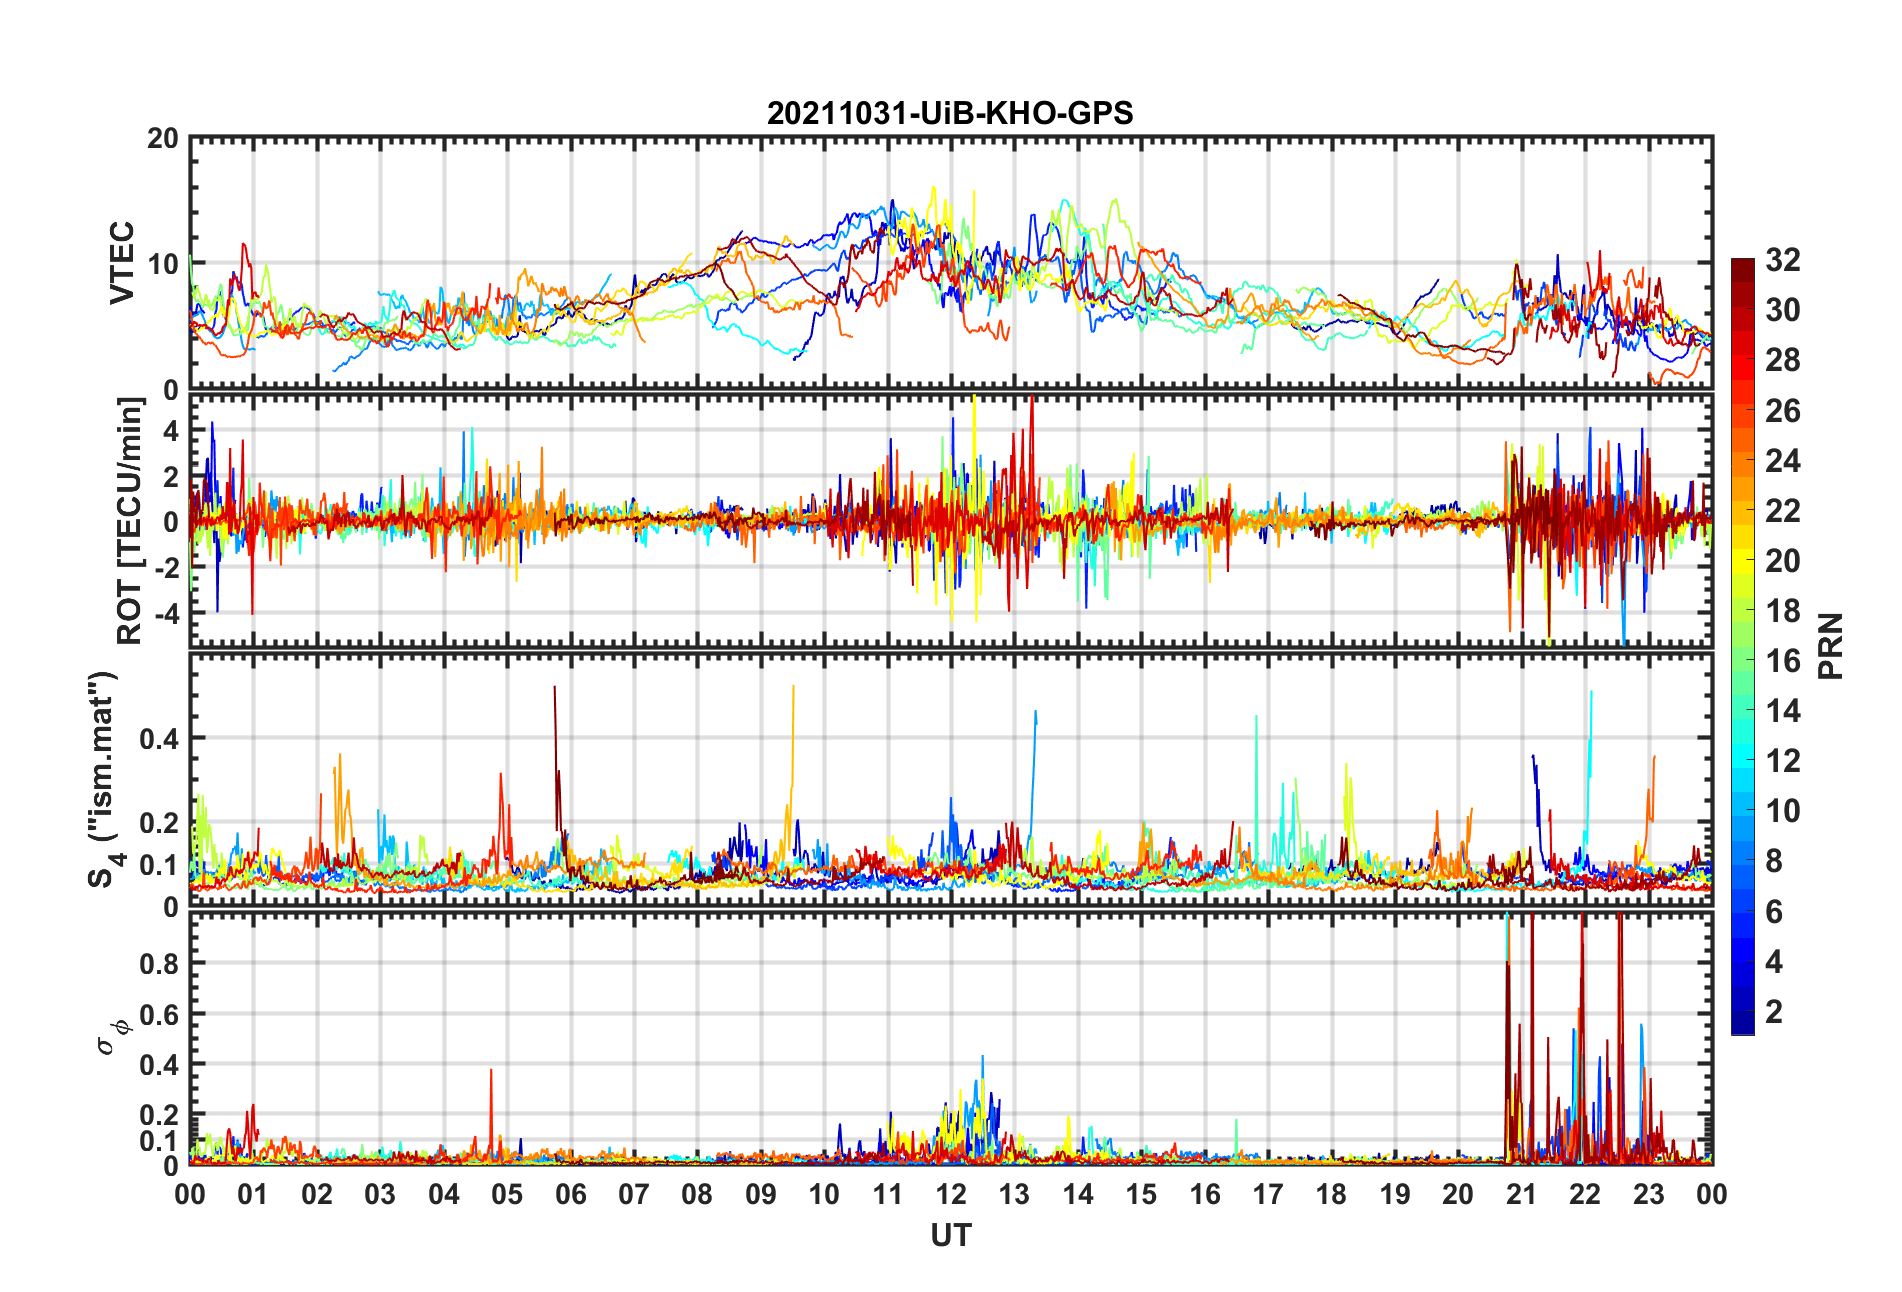Click colorbar tick label "24"
1902x1292 pixels.
pyautogui.click(x=1782, y=460)
